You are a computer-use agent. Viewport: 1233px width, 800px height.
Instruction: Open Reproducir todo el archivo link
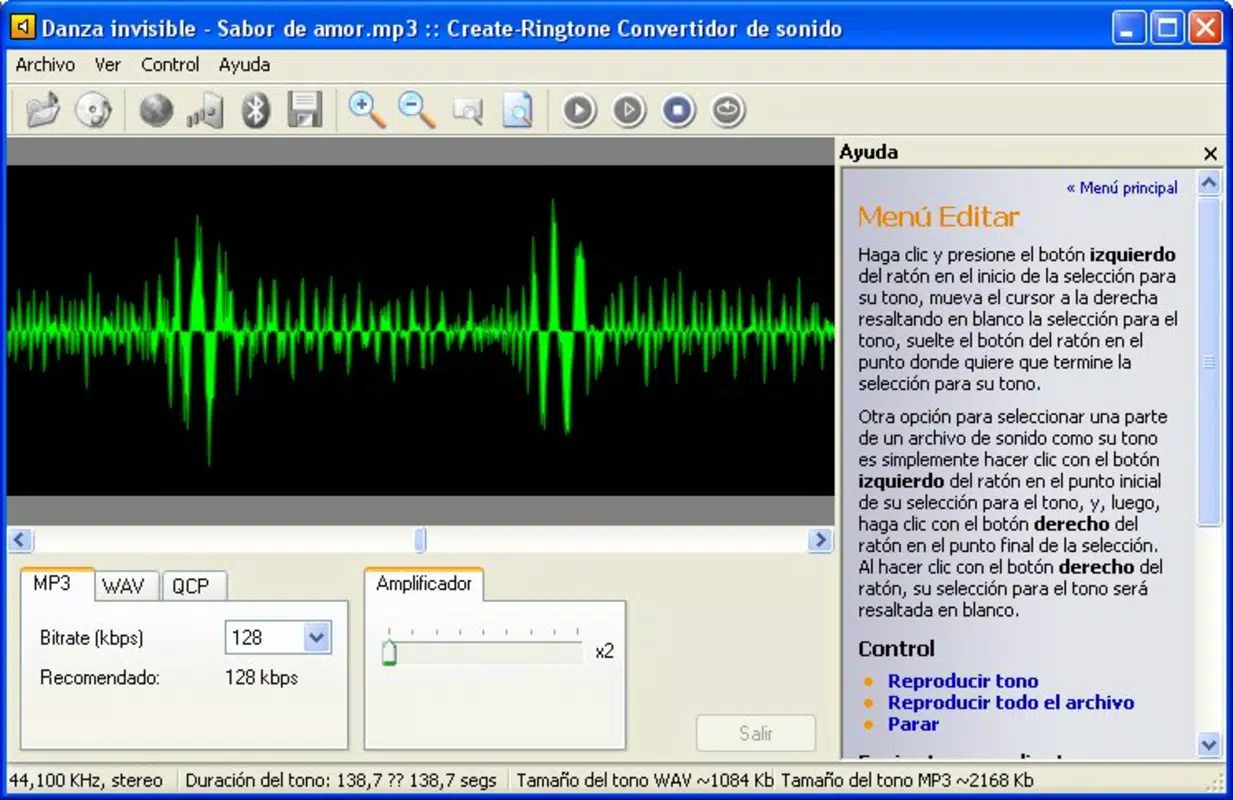(x=1011, y=702)
